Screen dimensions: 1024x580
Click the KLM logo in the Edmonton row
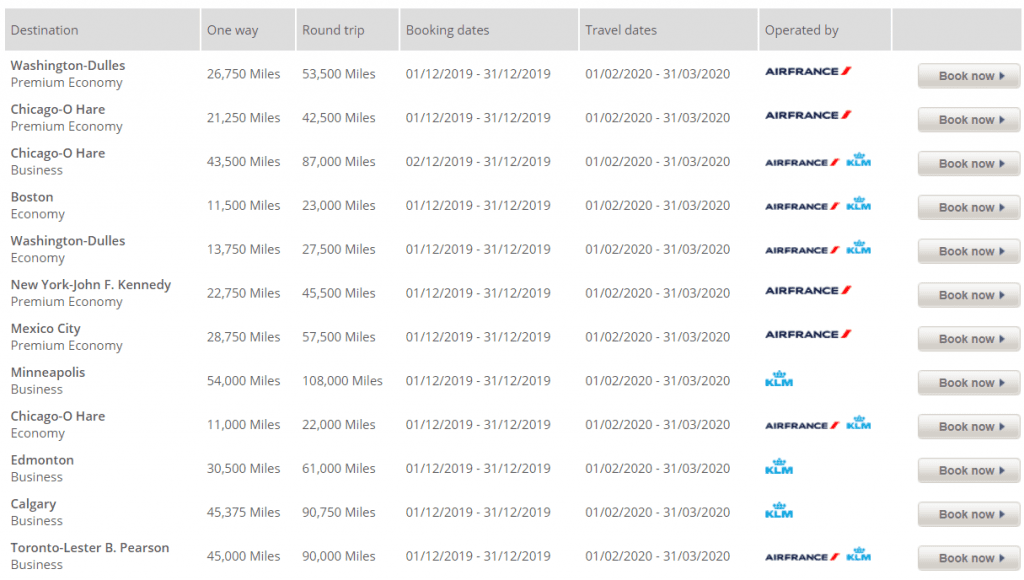point(778,467)
